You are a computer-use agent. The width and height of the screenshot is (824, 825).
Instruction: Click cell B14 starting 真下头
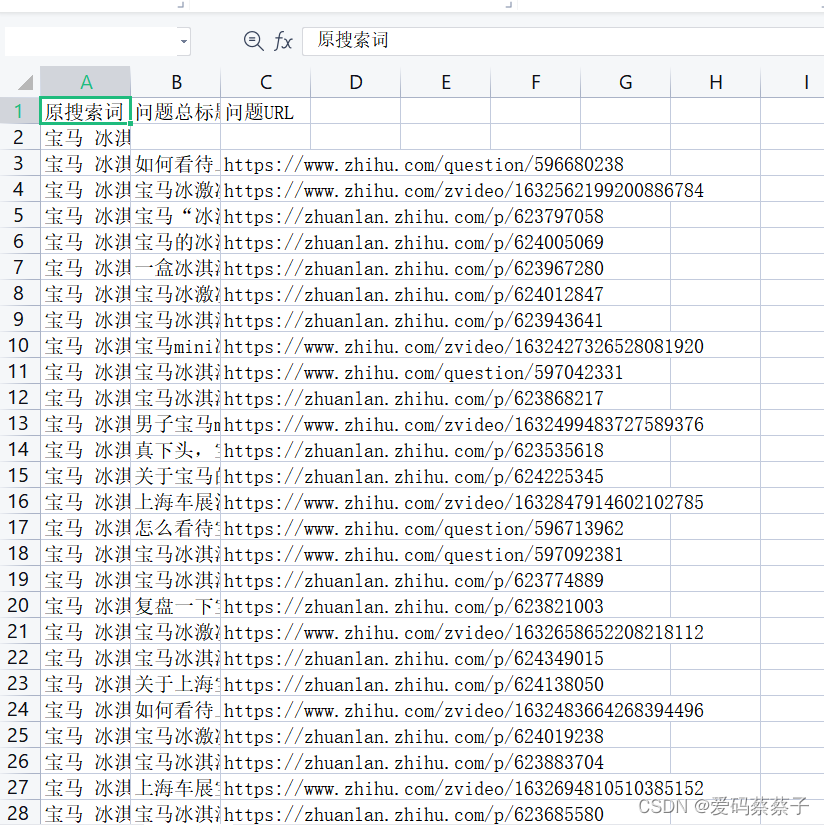pyautogui.click(x=176, y=449)
